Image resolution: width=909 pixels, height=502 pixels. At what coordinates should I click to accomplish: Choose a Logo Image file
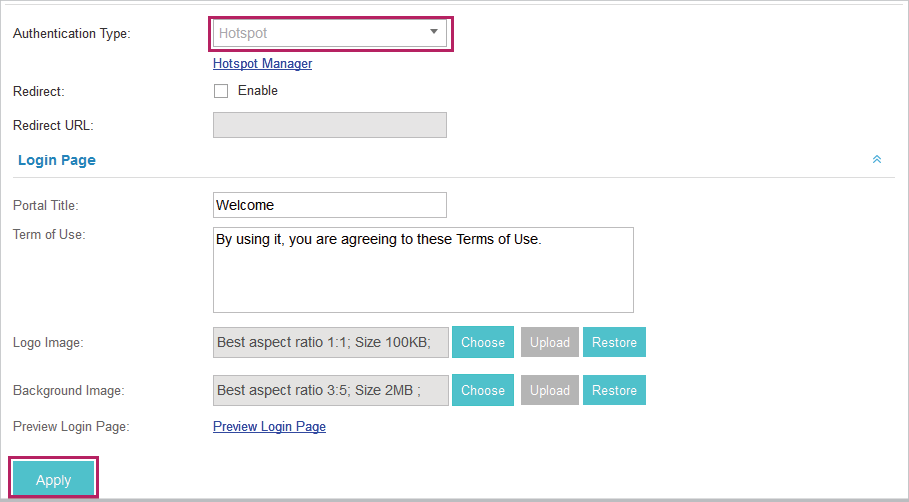pyautogui.click(x=483, y=343)
